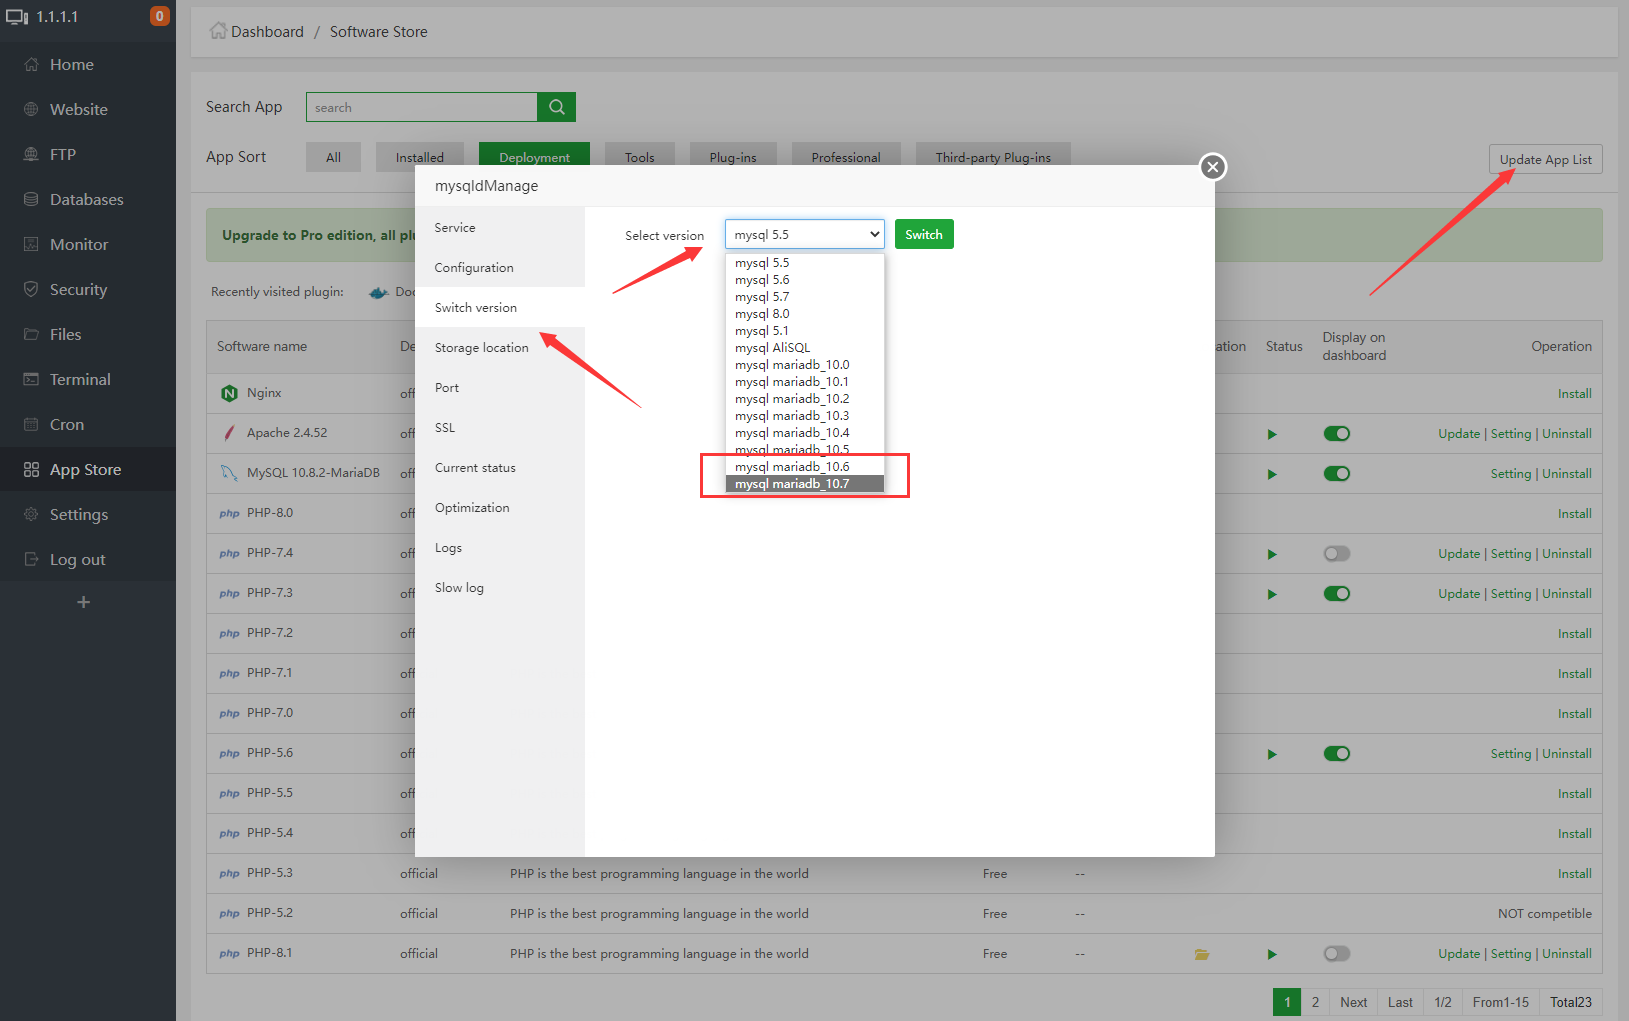Switch to the Installed app tab
Image resolution: width=1629 pixels, height=1021 pixels.
coord(420,157)
